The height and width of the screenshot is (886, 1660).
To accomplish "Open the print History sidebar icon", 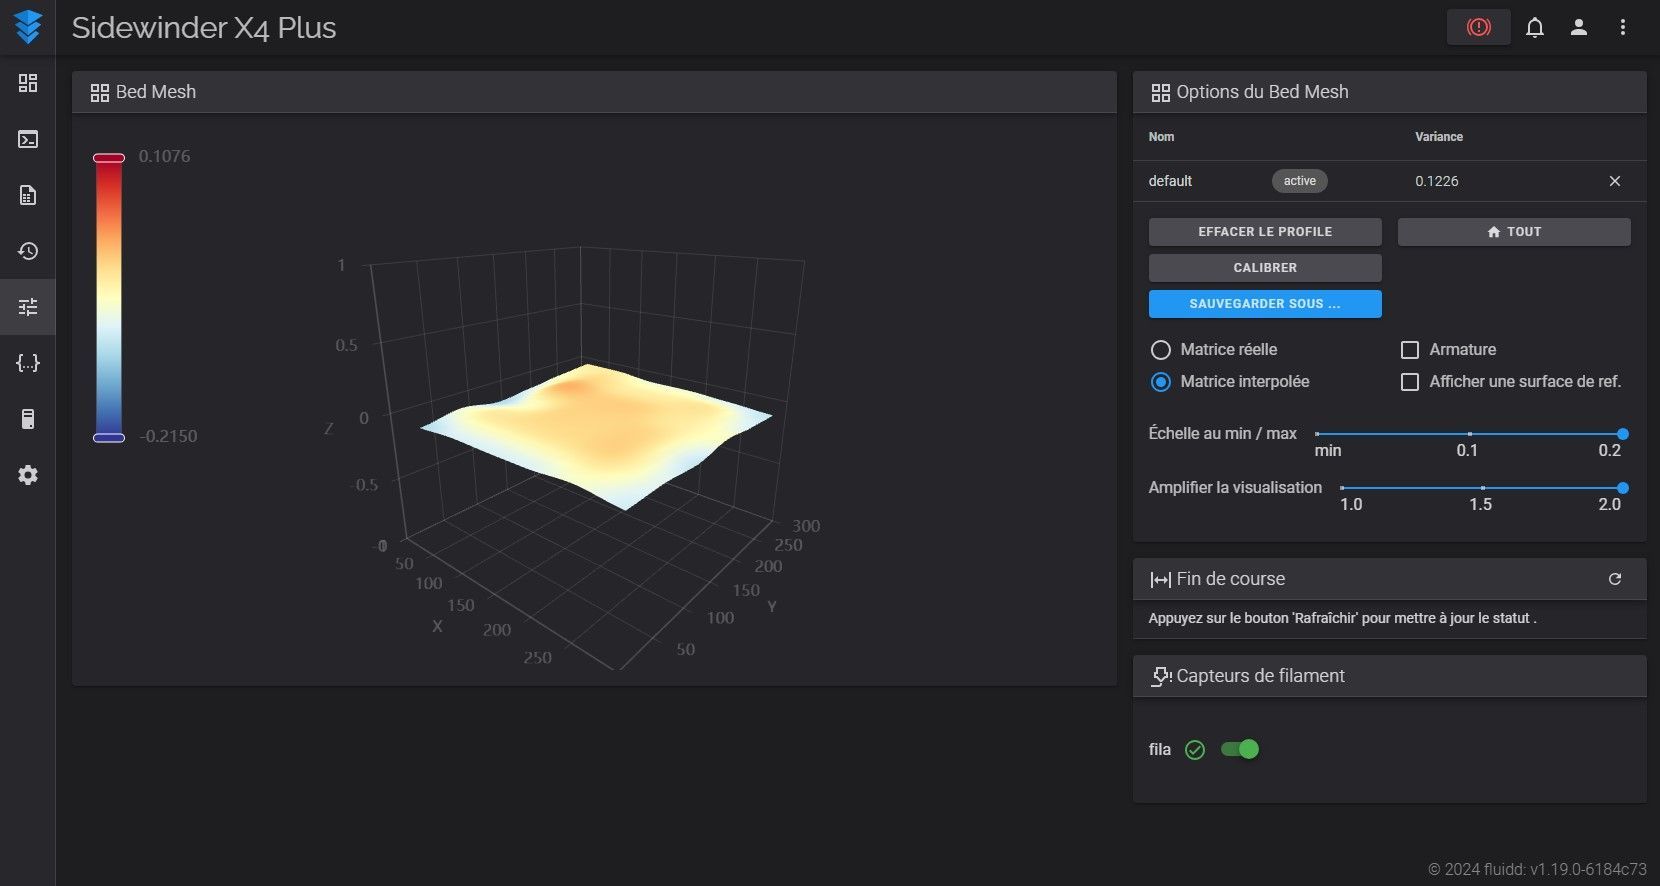I will (28, 251).
